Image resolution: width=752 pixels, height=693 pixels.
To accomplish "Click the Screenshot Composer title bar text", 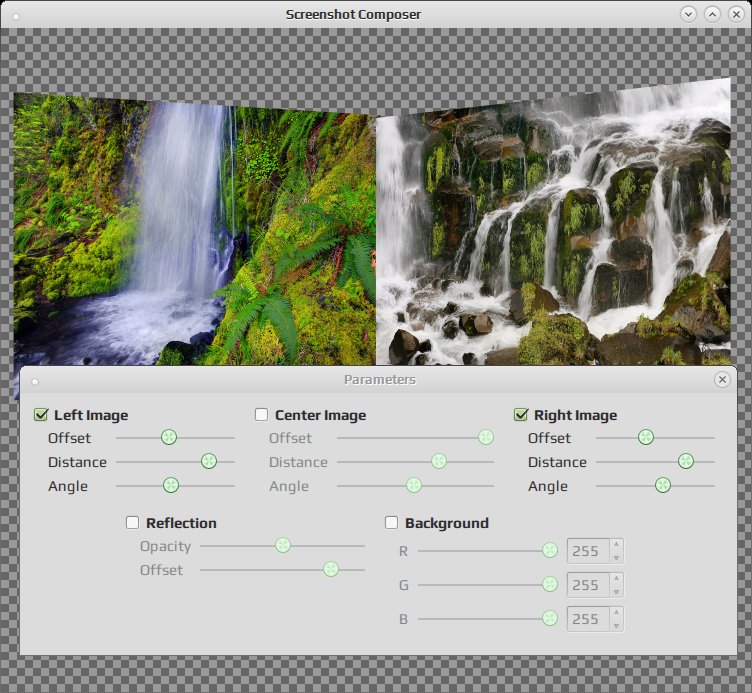I will point(353,14).
